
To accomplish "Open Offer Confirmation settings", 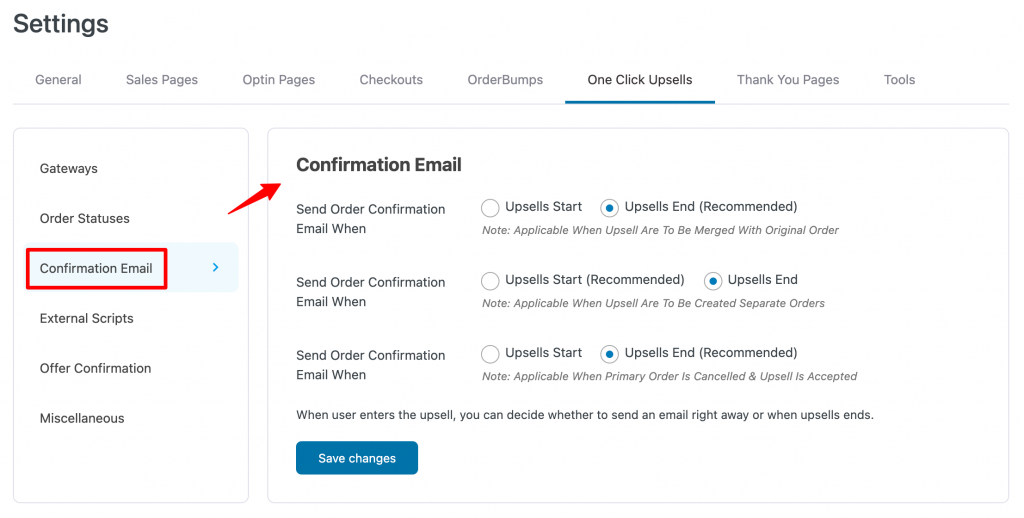I will [95, 368].
